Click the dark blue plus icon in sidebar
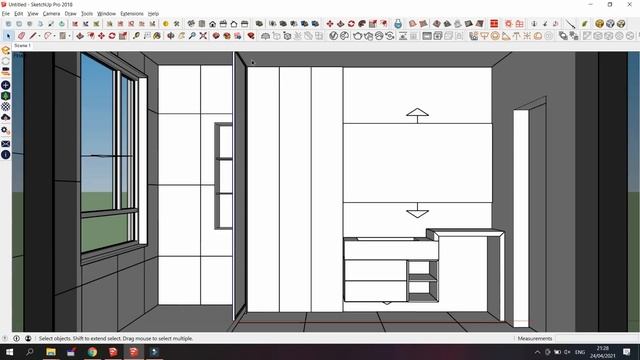 (x=6, y=85)
